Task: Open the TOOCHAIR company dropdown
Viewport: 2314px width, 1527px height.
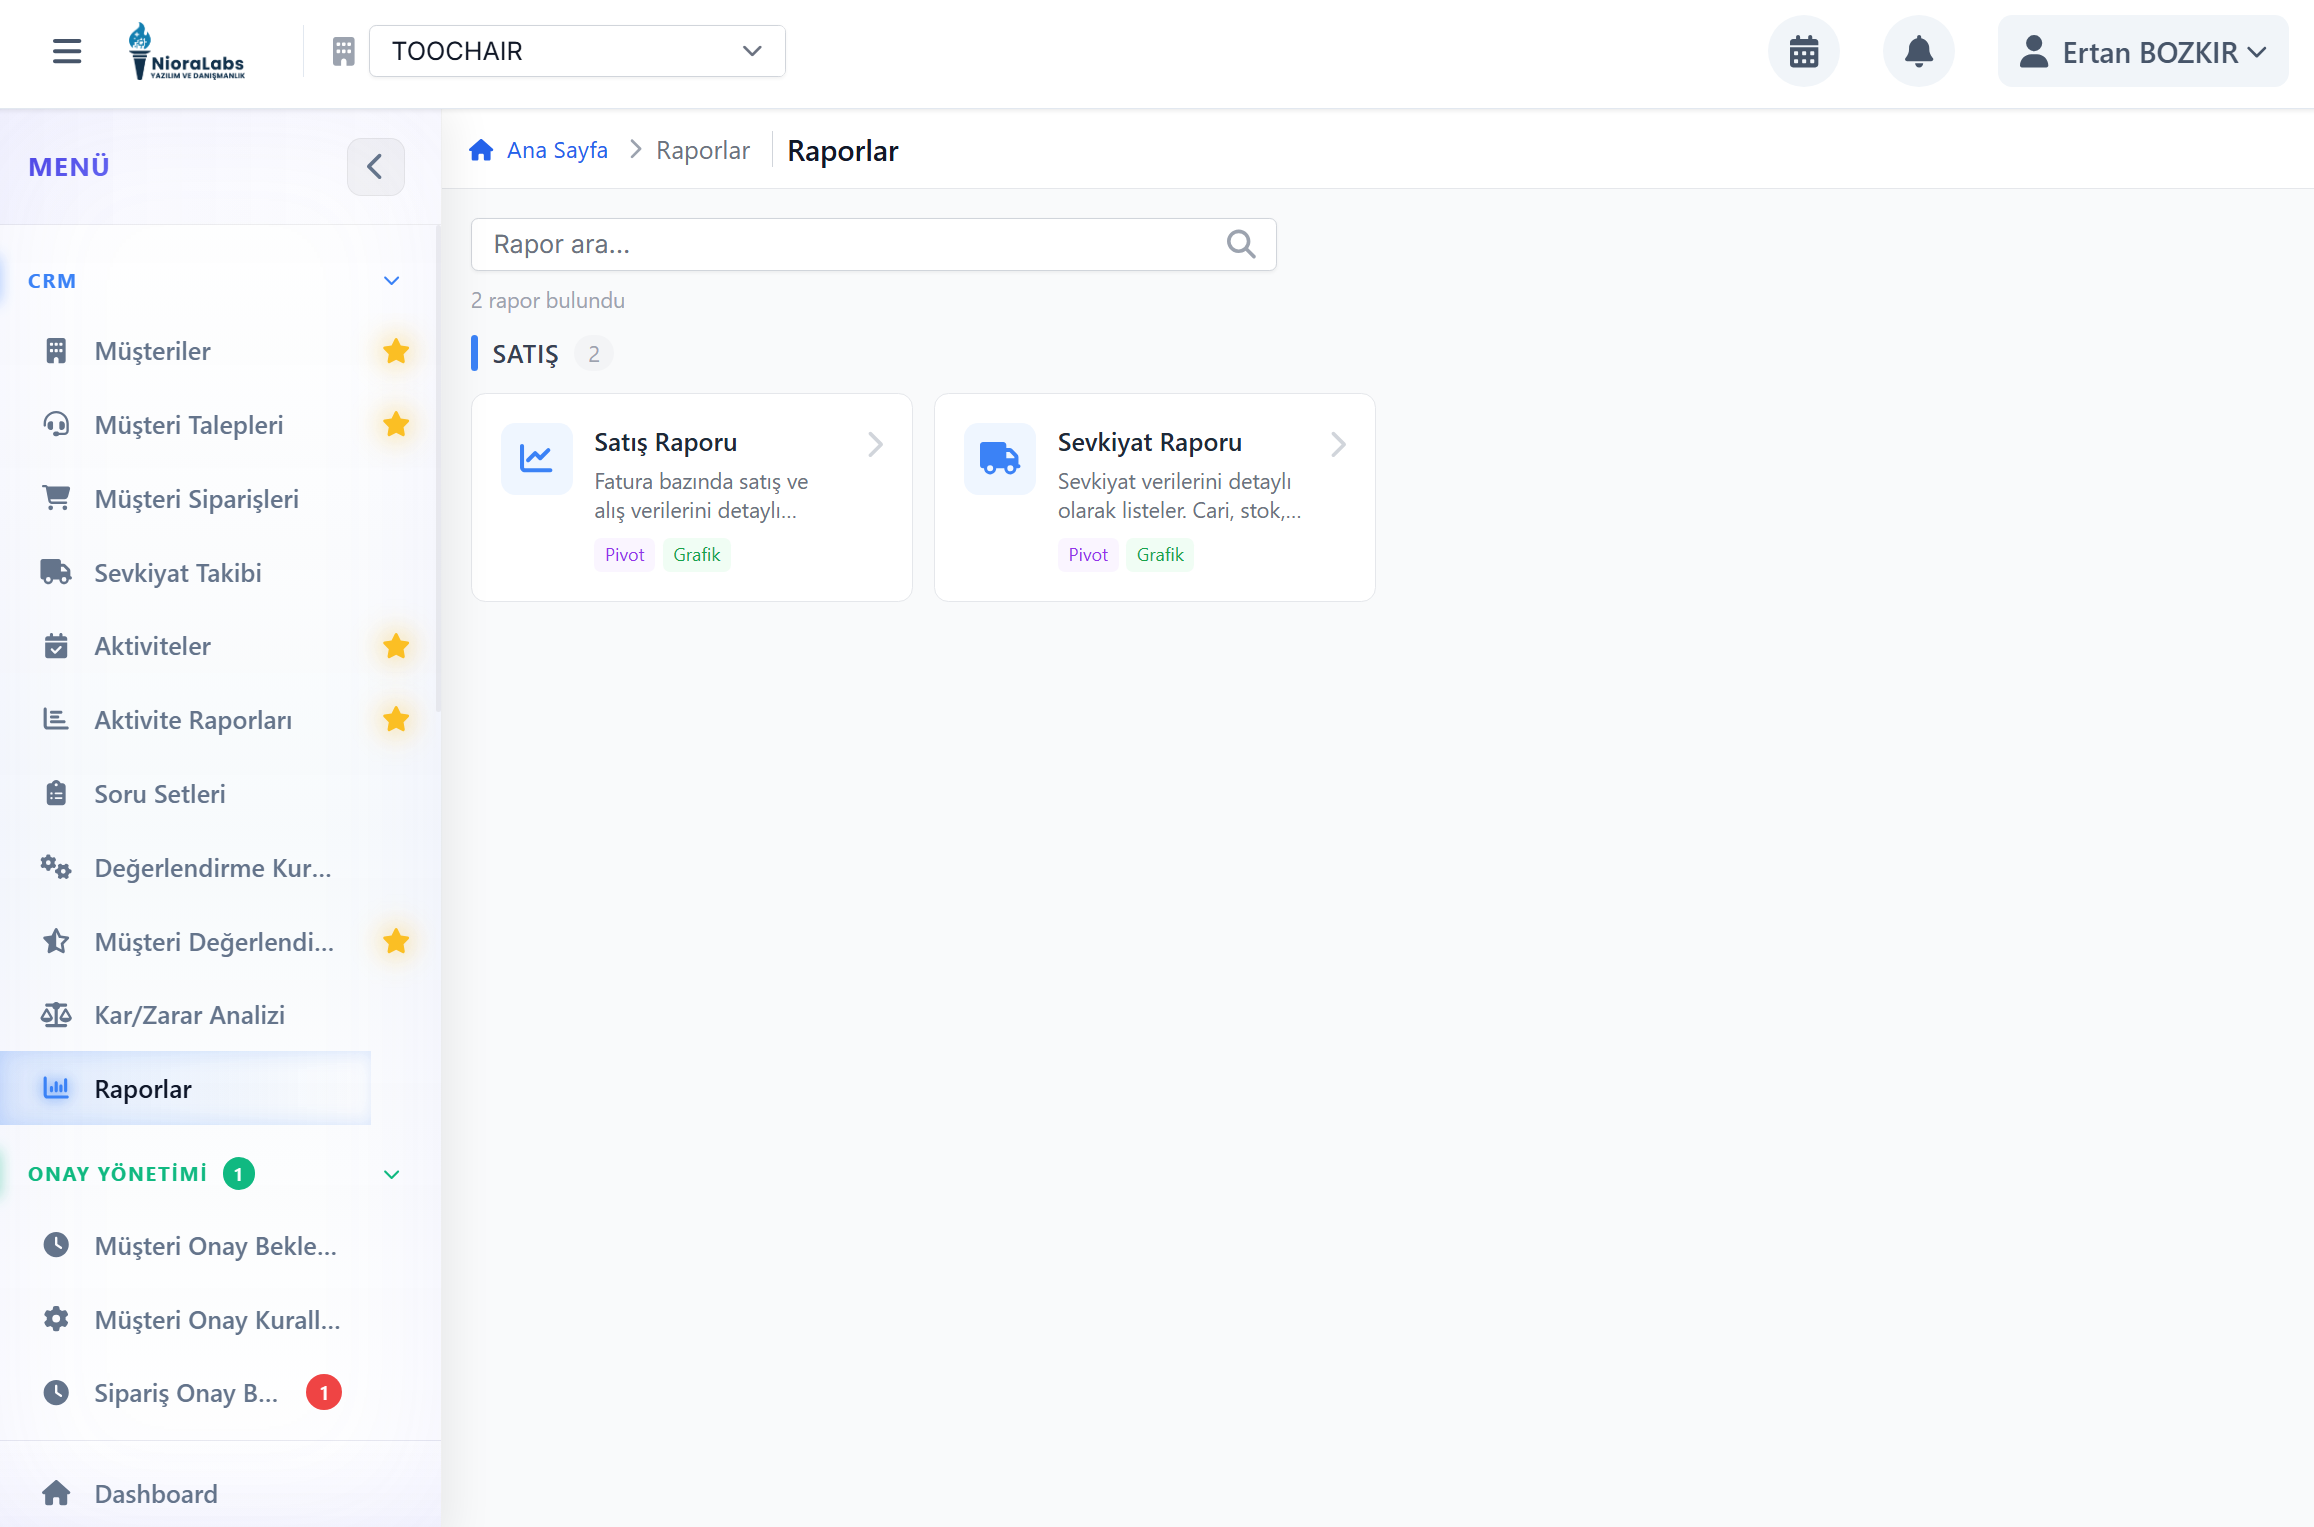Action: click(x=577, y=51)
